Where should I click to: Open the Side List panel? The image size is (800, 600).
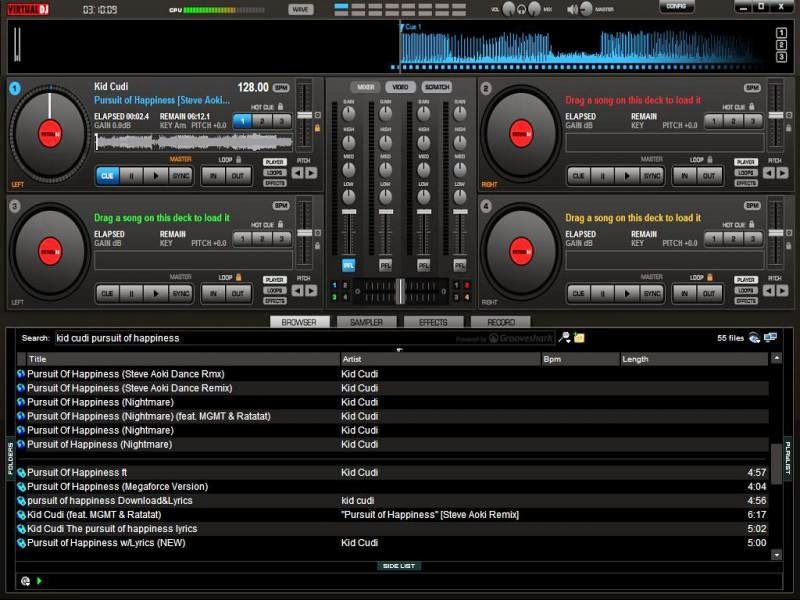point(399,565)
